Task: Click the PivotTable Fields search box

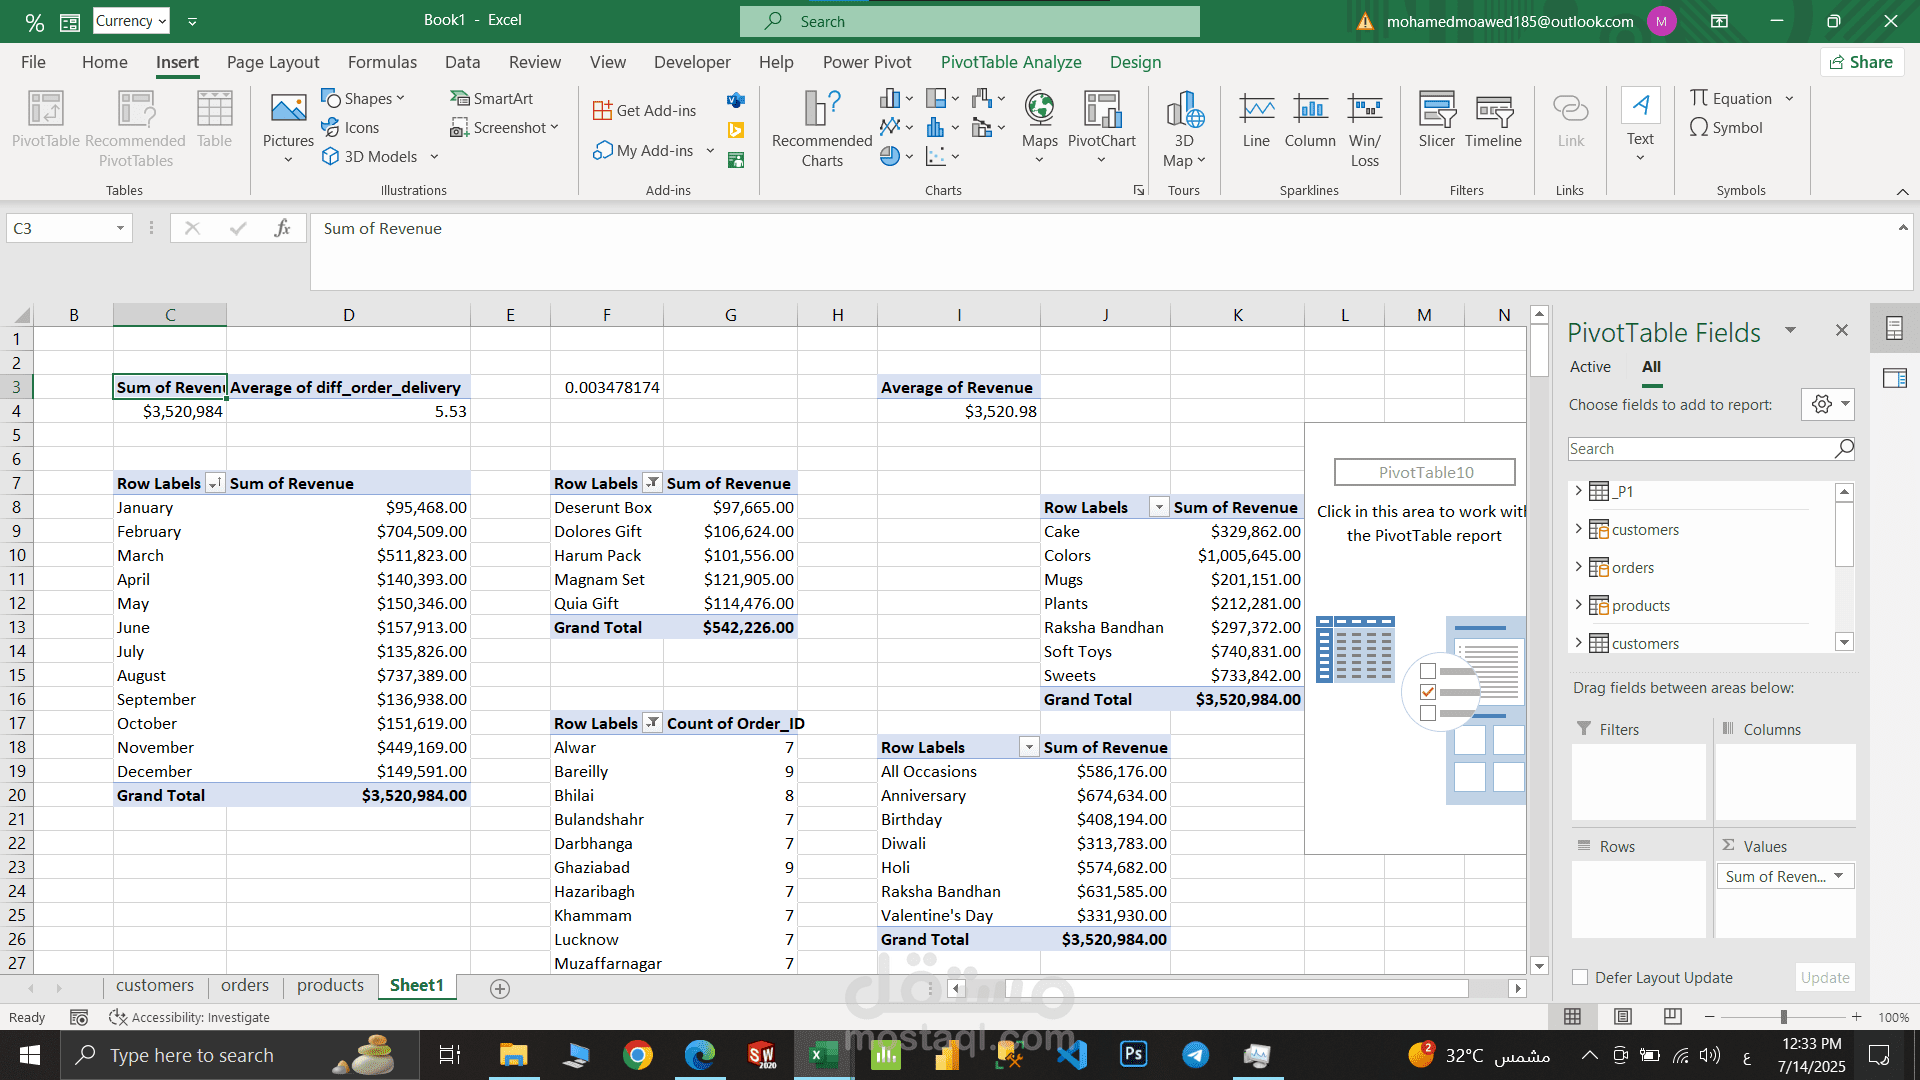Action: pyautogui.click(x=1700, y=449)
